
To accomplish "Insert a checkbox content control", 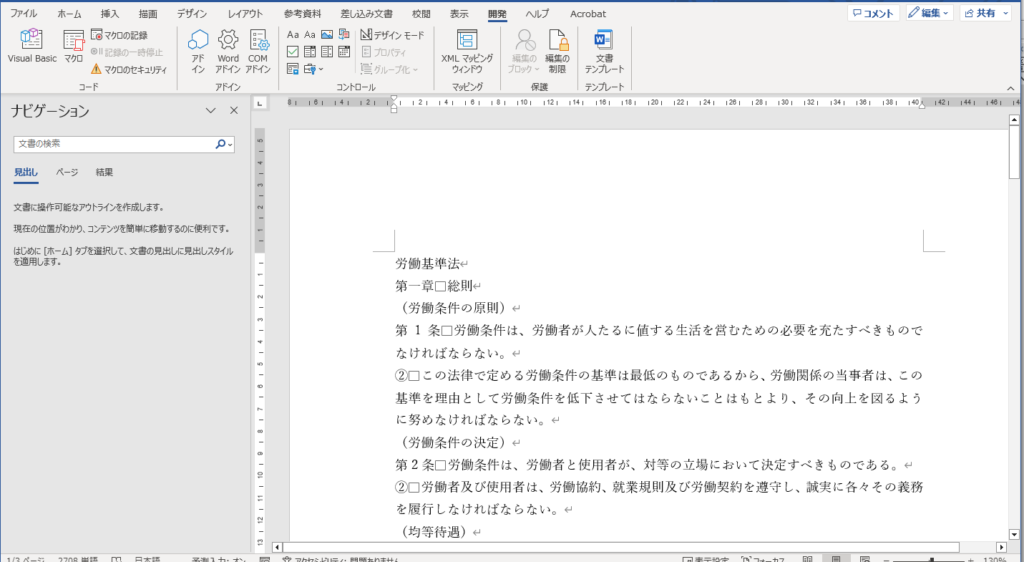I will [x=293, y=52].
